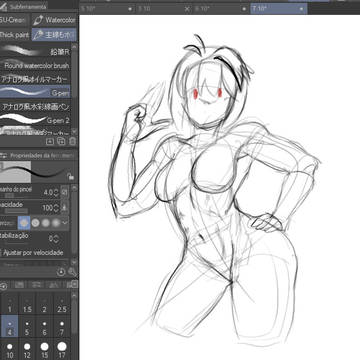Click the Subferramenta panel icon
Viewport: 360px width, 360px height.
(x=4, y=6)
